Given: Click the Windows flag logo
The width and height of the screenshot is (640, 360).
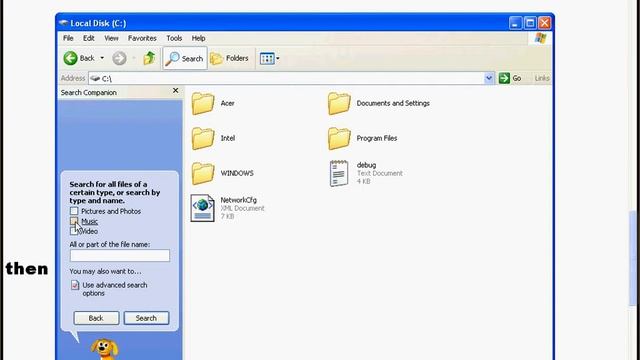Looking at the screenshot, I should [540, 38].
